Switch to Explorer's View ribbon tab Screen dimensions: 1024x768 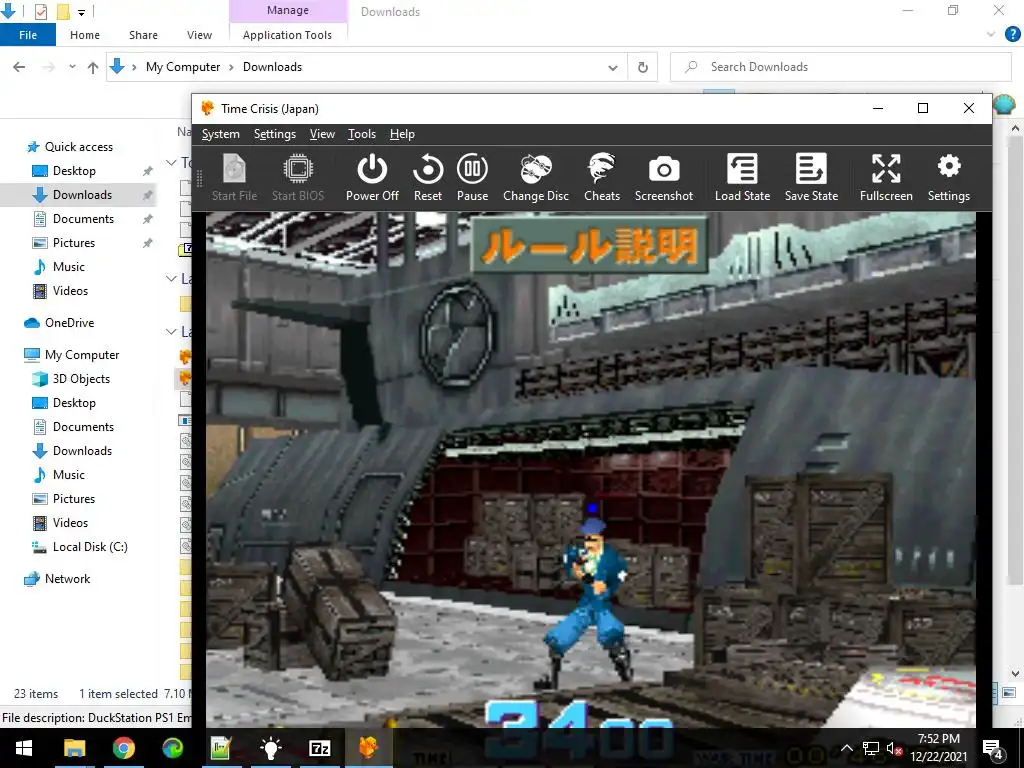tap(199, 35)
